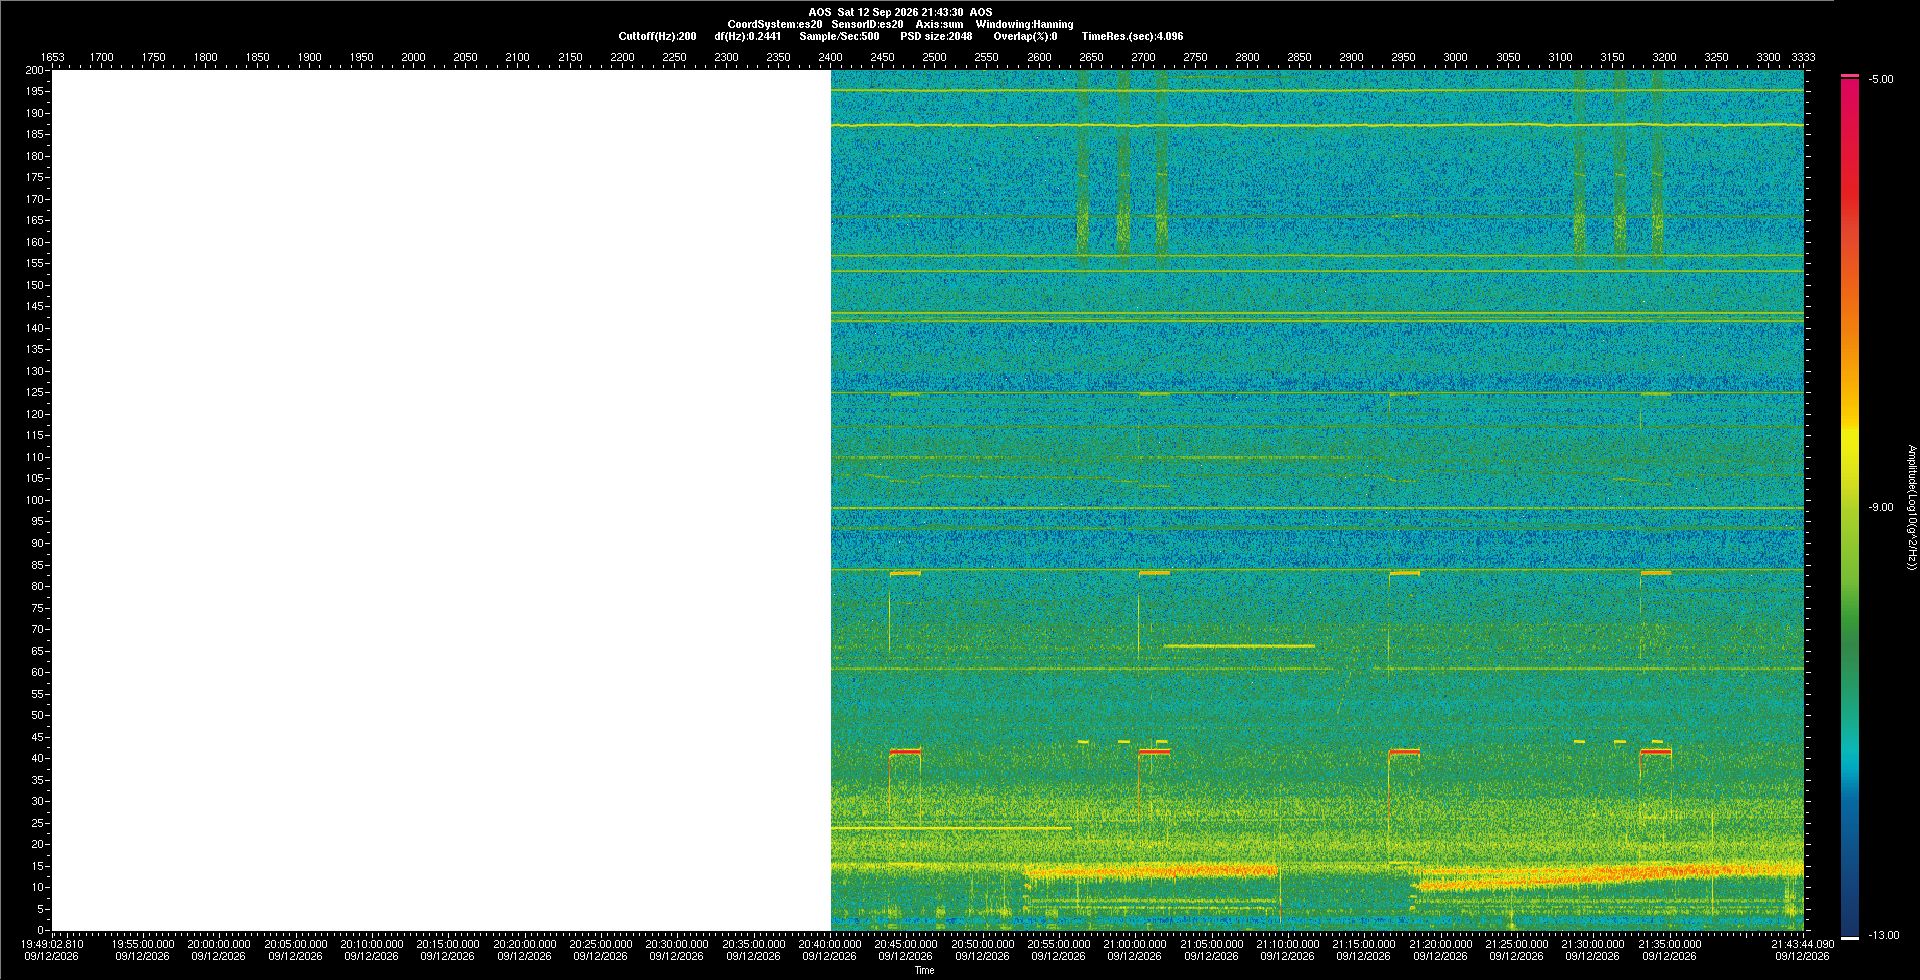Click the -5.00 colorbar maximum label
The height and width of the screenshot is (980, 1920).
pyautogui.click(x=1881, y=79)
